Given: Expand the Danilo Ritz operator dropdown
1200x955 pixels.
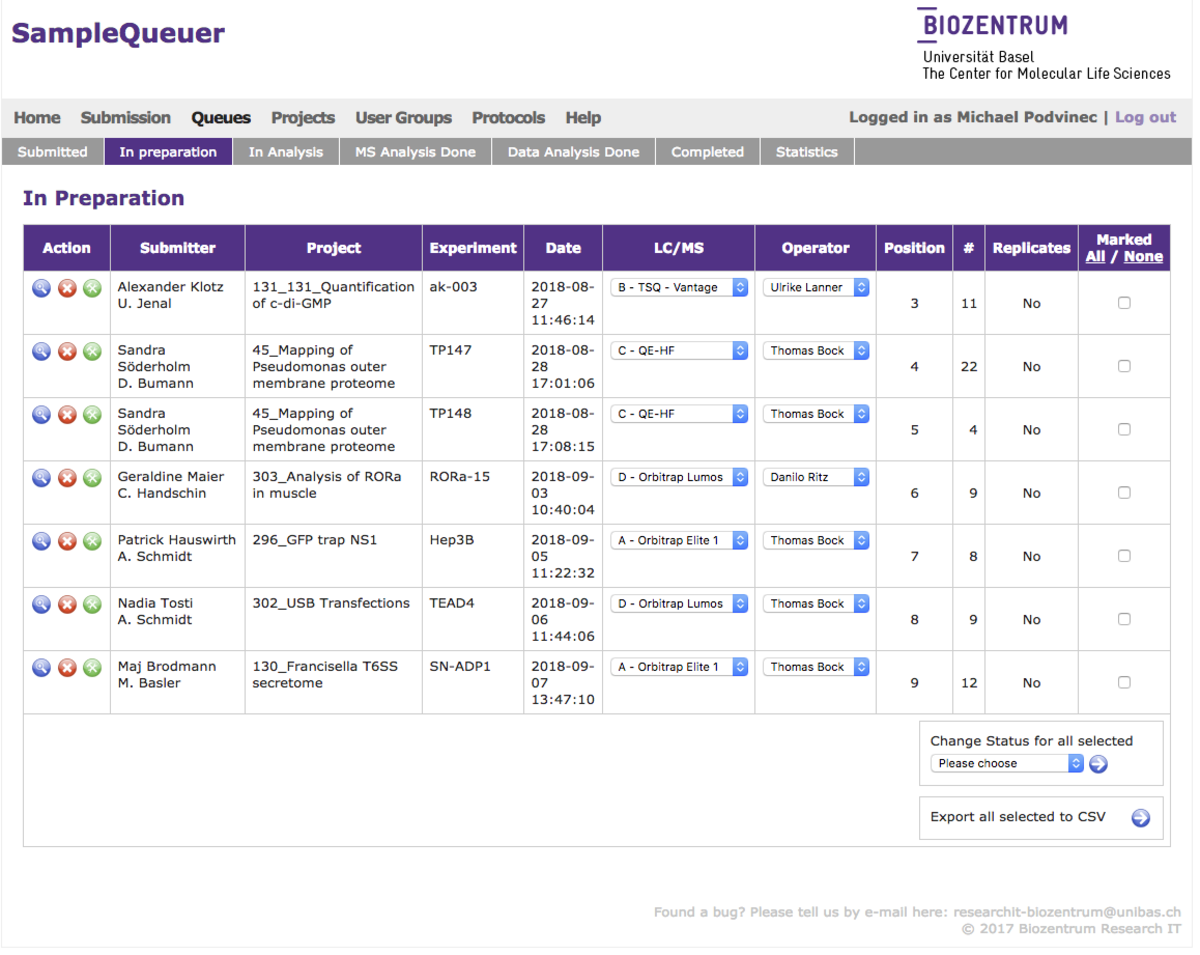Looking at the screenshot, I should [x=816, y=478].
